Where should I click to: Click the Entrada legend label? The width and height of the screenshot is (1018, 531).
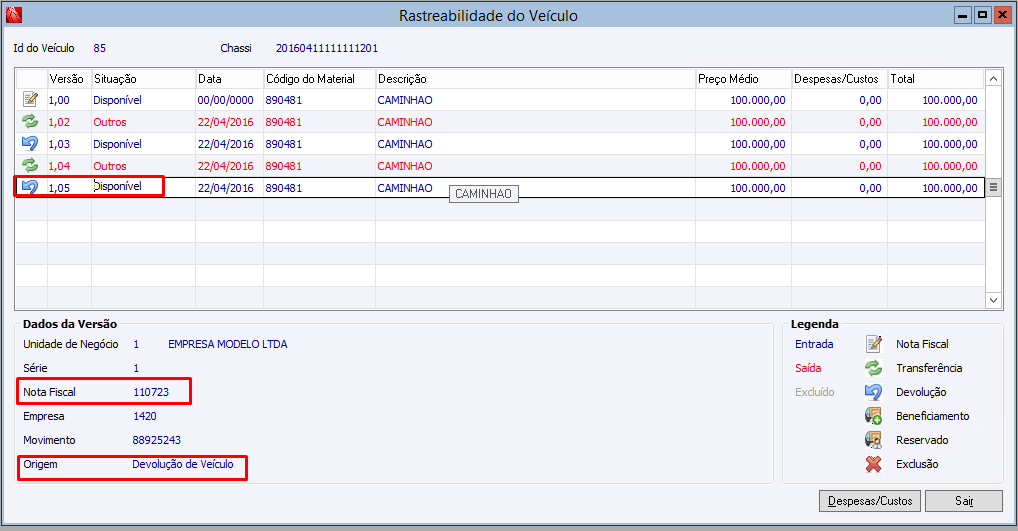pos(814,344)
